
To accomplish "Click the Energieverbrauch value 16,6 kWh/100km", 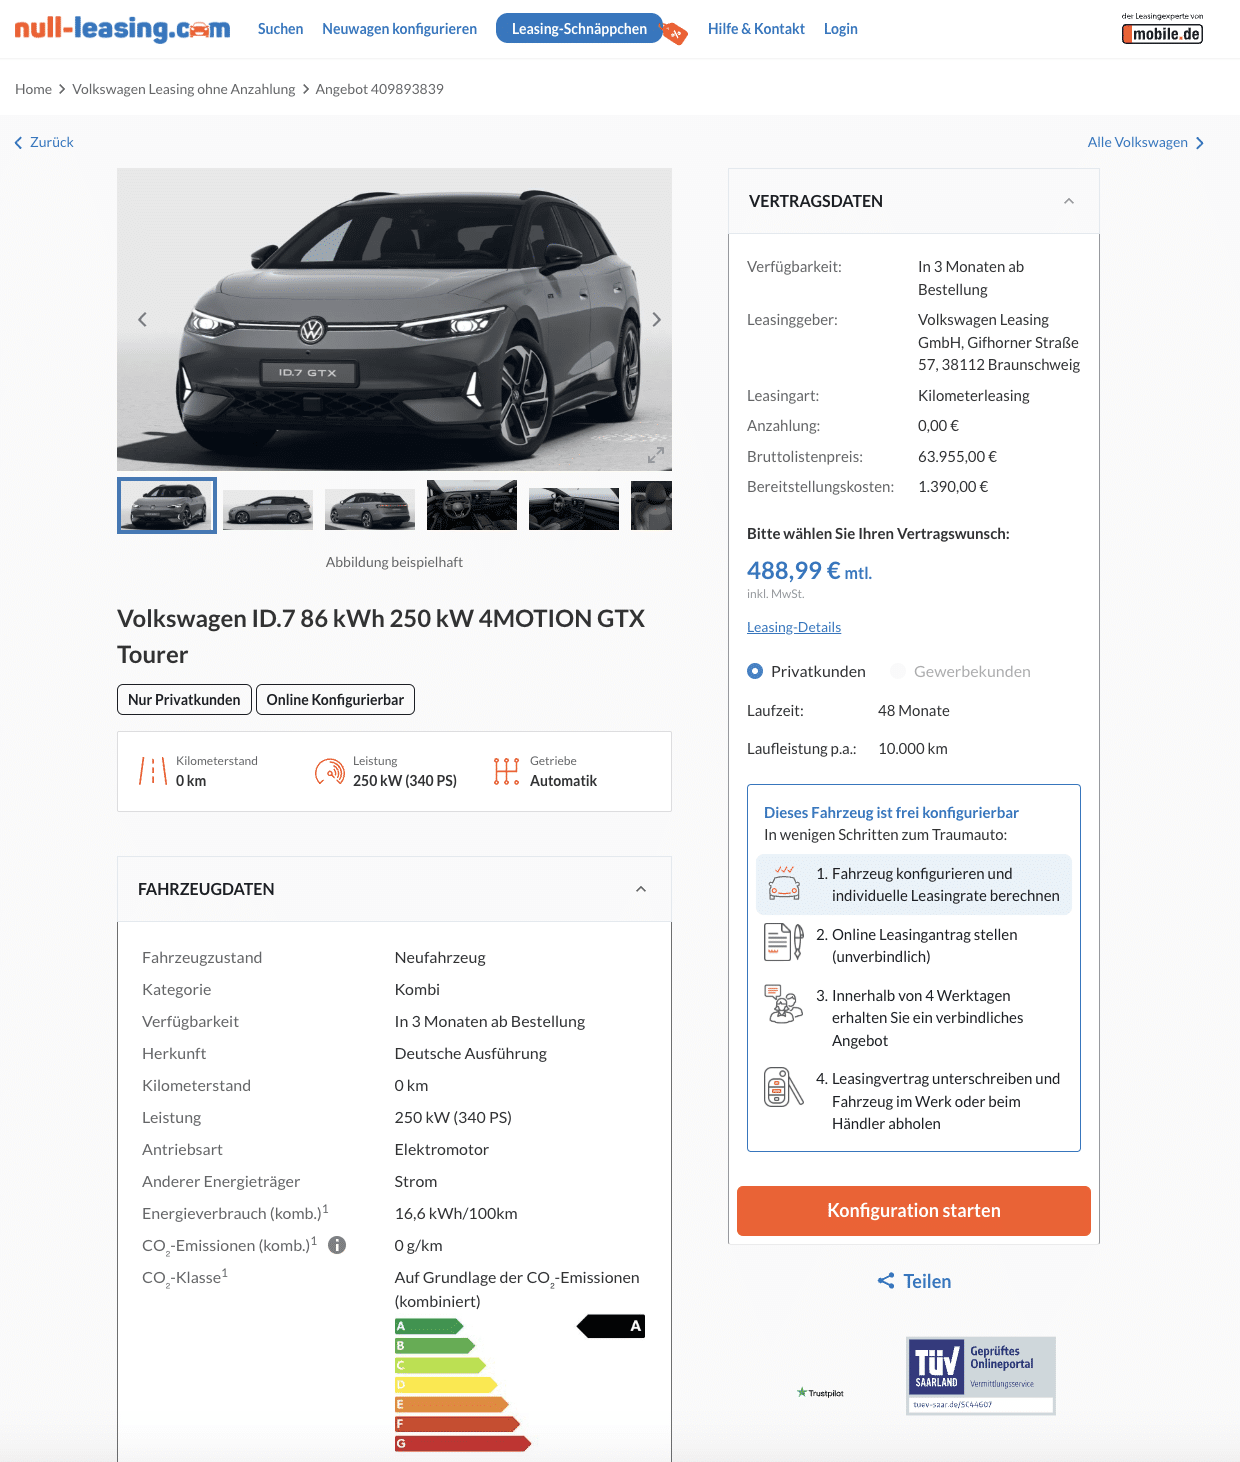I will (x=456, y=1213).
